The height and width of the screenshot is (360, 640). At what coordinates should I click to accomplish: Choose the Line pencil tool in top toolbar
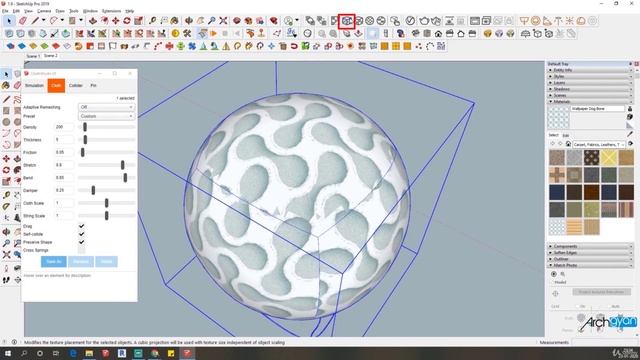(36, 20)
